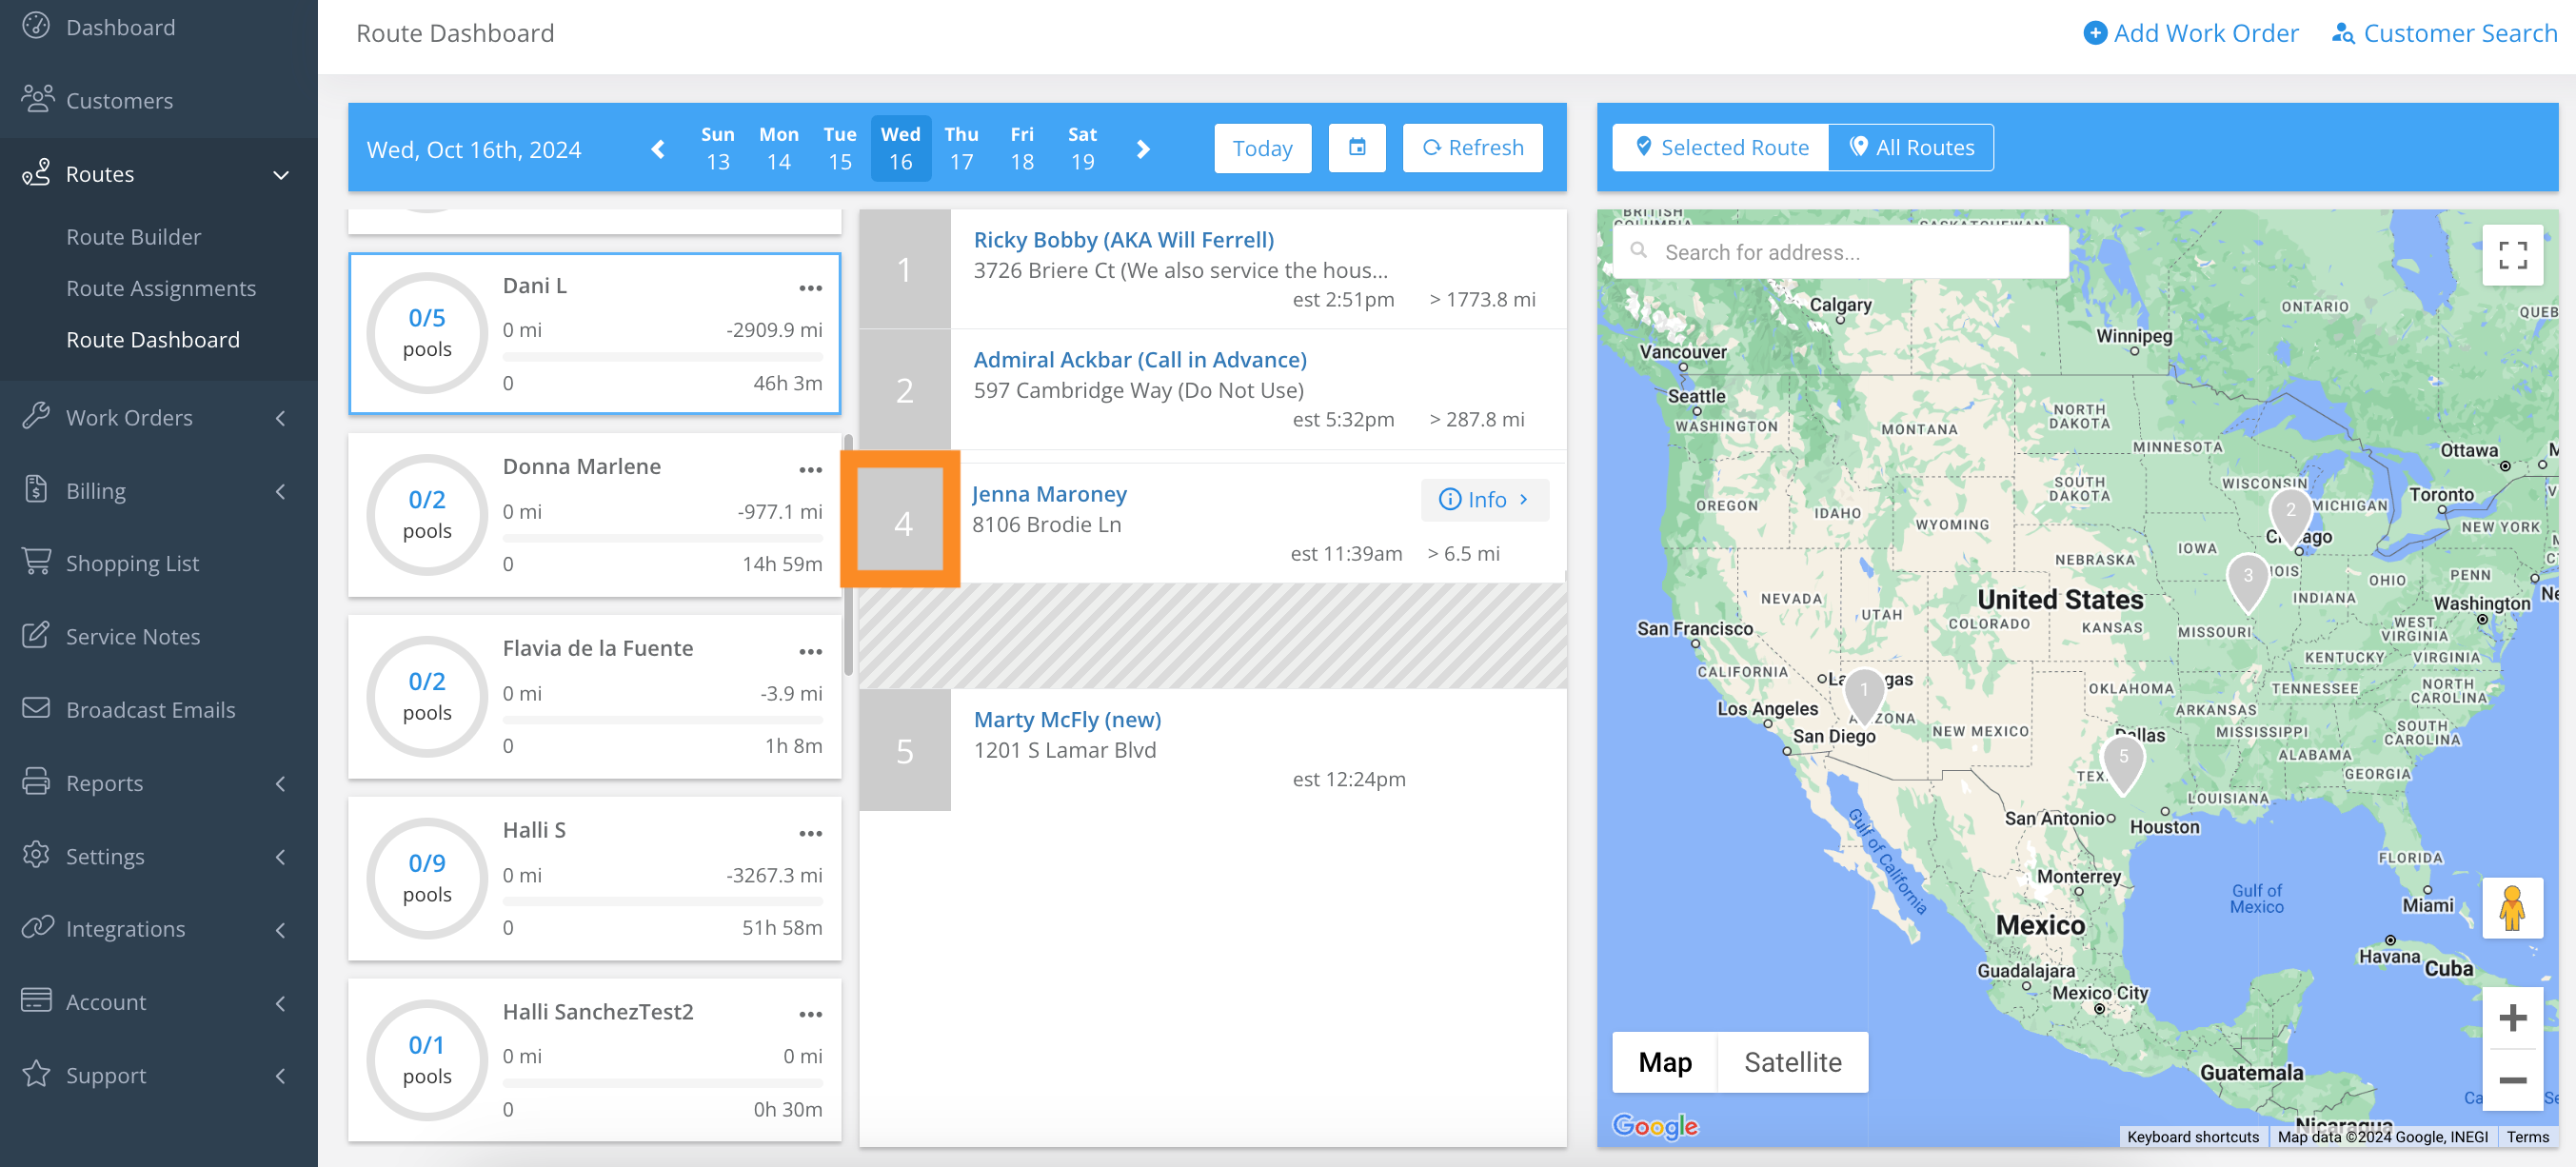The width and height of the screenshot is (2576, 1167).
Task: Open the Shopping List cart icon
Action: pos(36,562)
